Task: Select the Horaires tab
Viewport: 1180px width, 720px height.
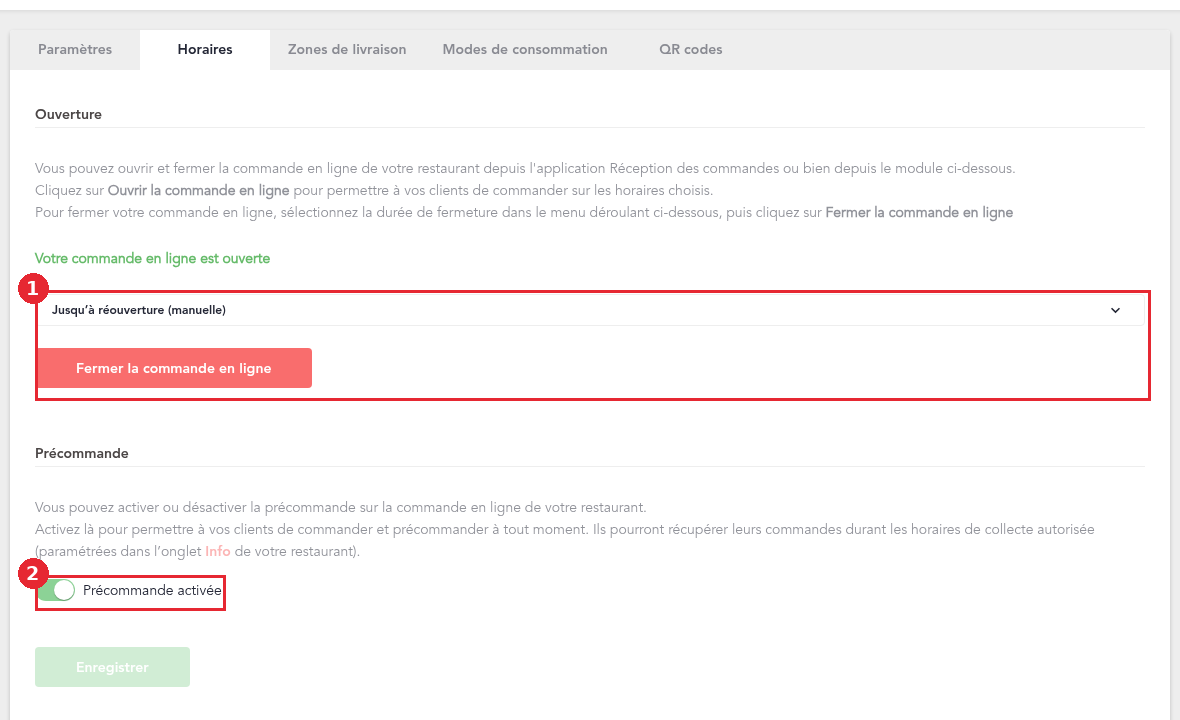Action: (x=205, y=50)
